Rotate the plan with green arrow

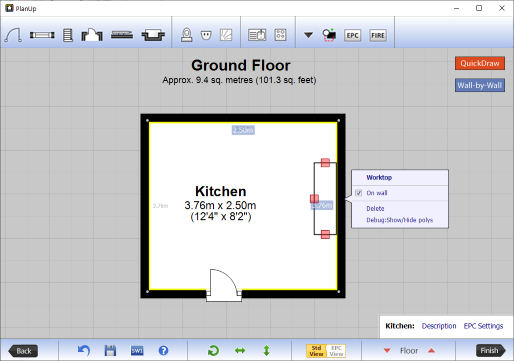213,351
